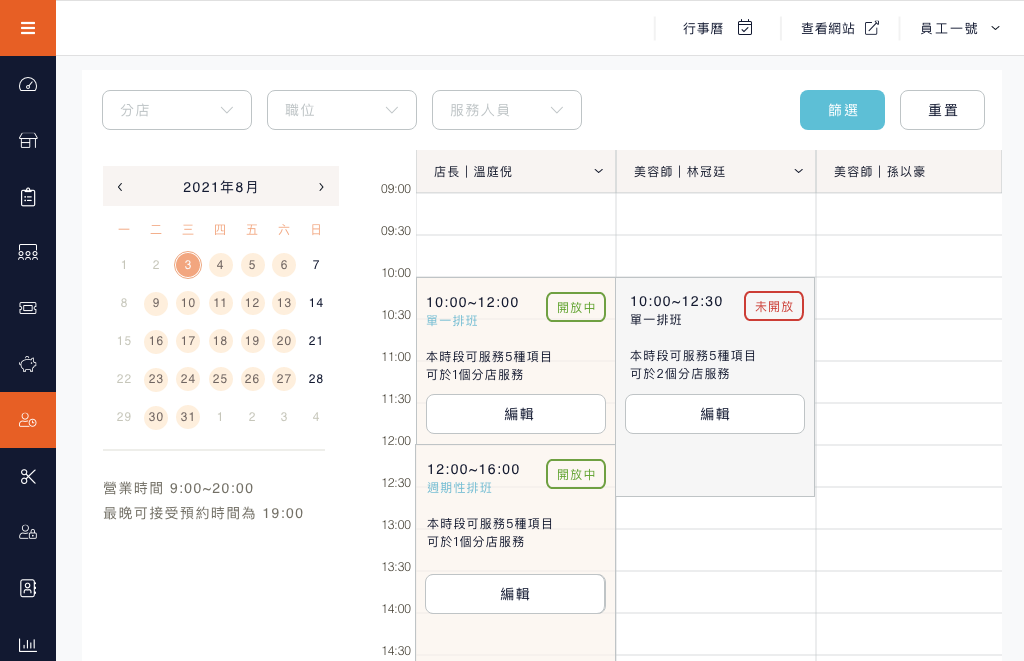Screen dimensions: 1024x661
Task: Select August 17 in the calendar
Action: click(188, 340)
